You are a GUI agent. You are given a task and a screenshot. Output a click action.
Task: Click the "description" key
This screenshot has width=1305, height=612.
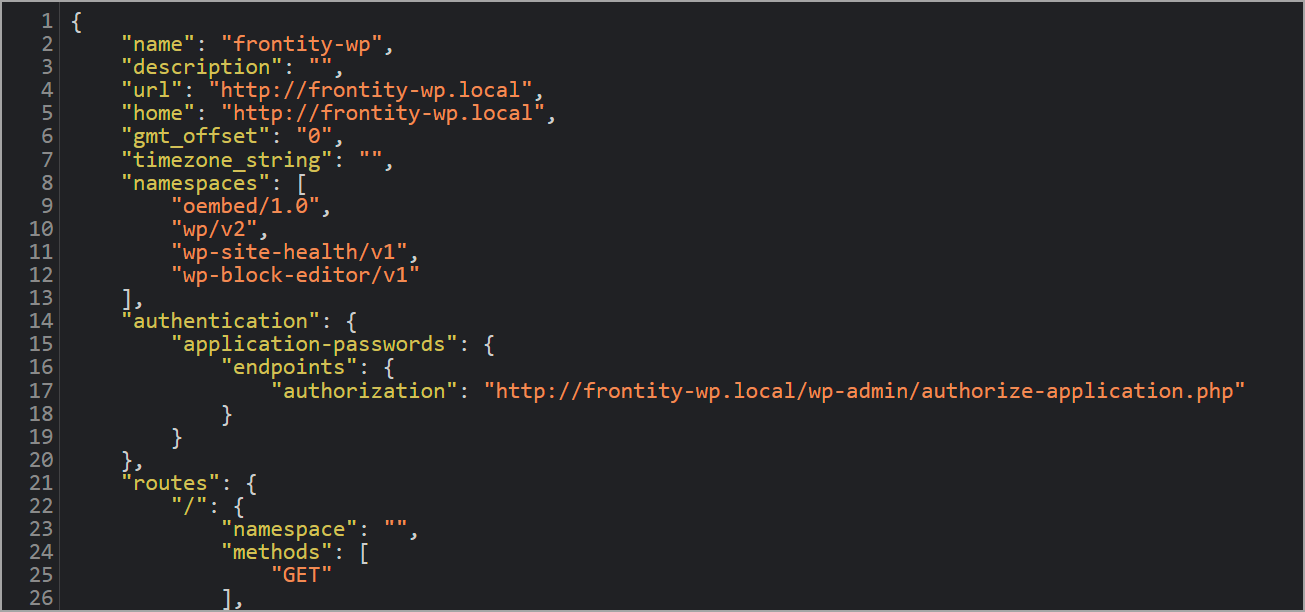pos(202,67)
